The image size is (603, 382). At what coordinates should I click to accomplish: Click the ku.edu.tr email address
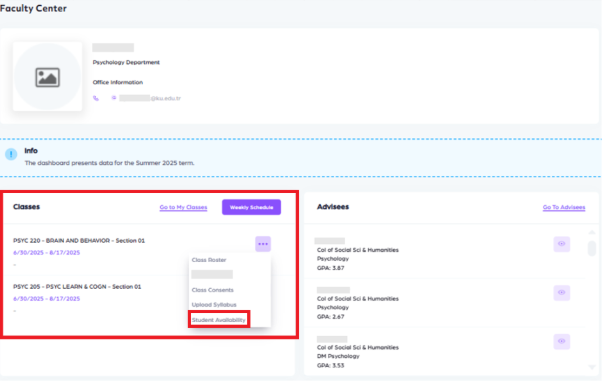click(x=150, y=98)
